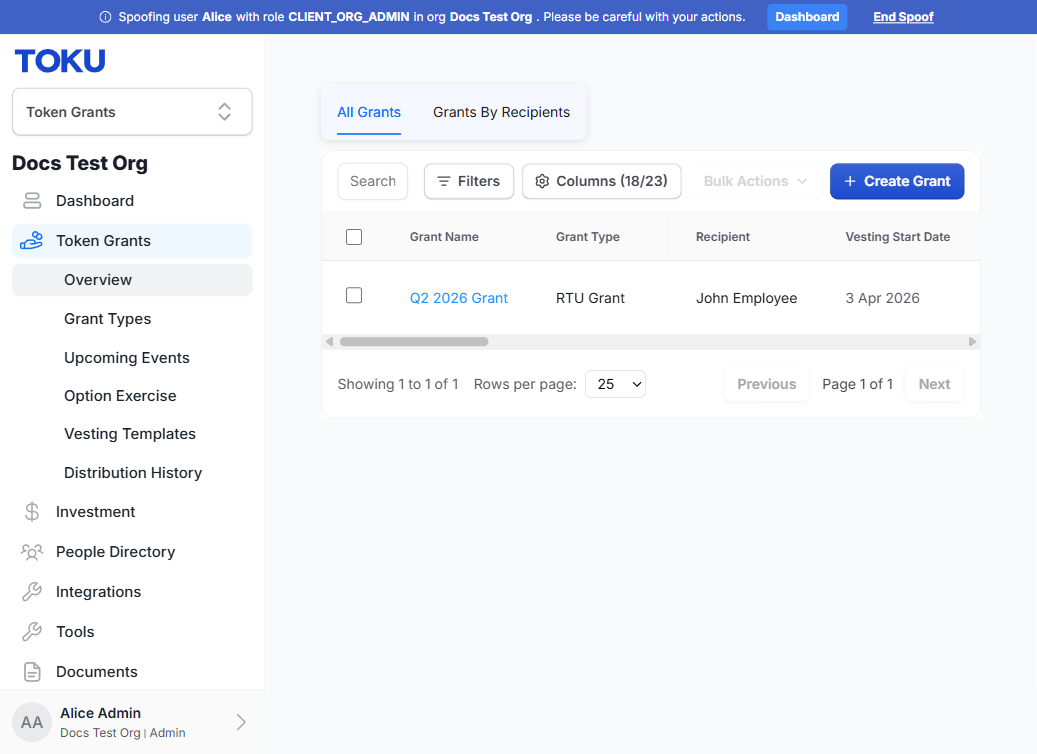Click the Grant Name column header

click(444, 237)
